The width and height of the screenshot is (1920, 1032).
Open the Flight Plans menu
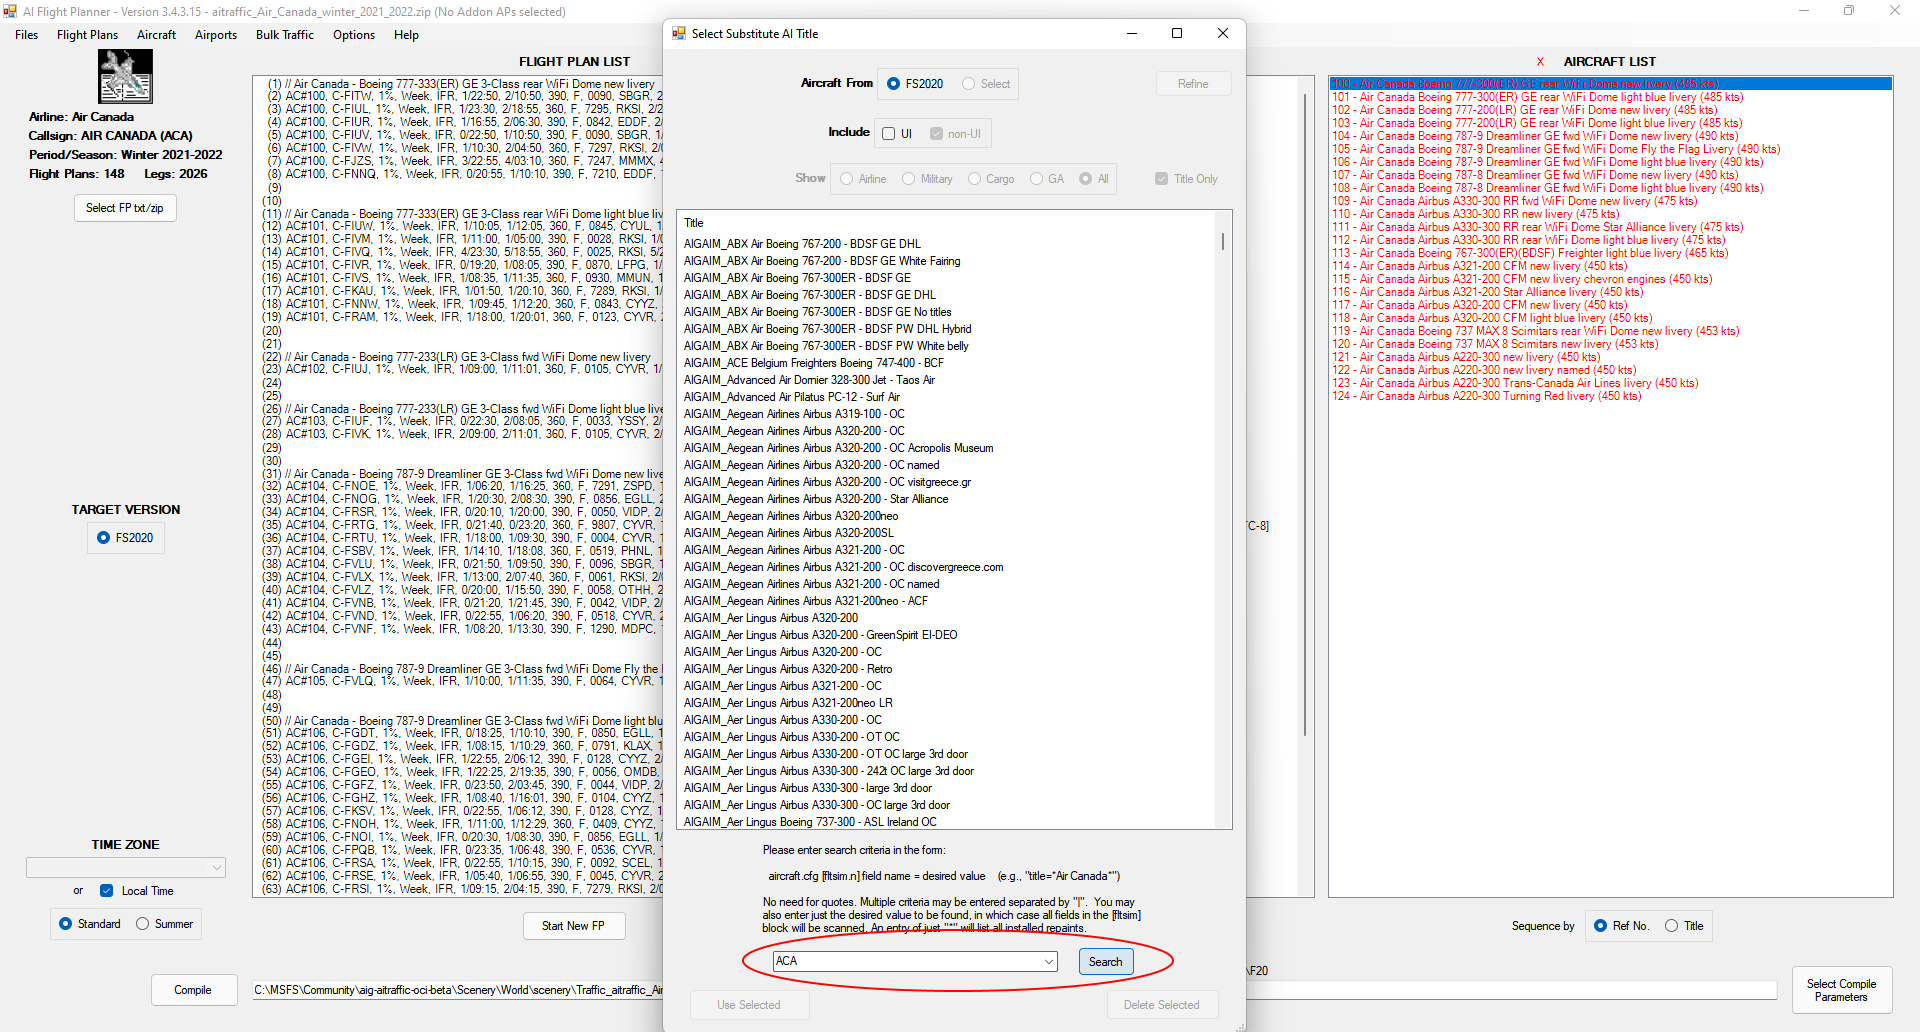(87, 35)
